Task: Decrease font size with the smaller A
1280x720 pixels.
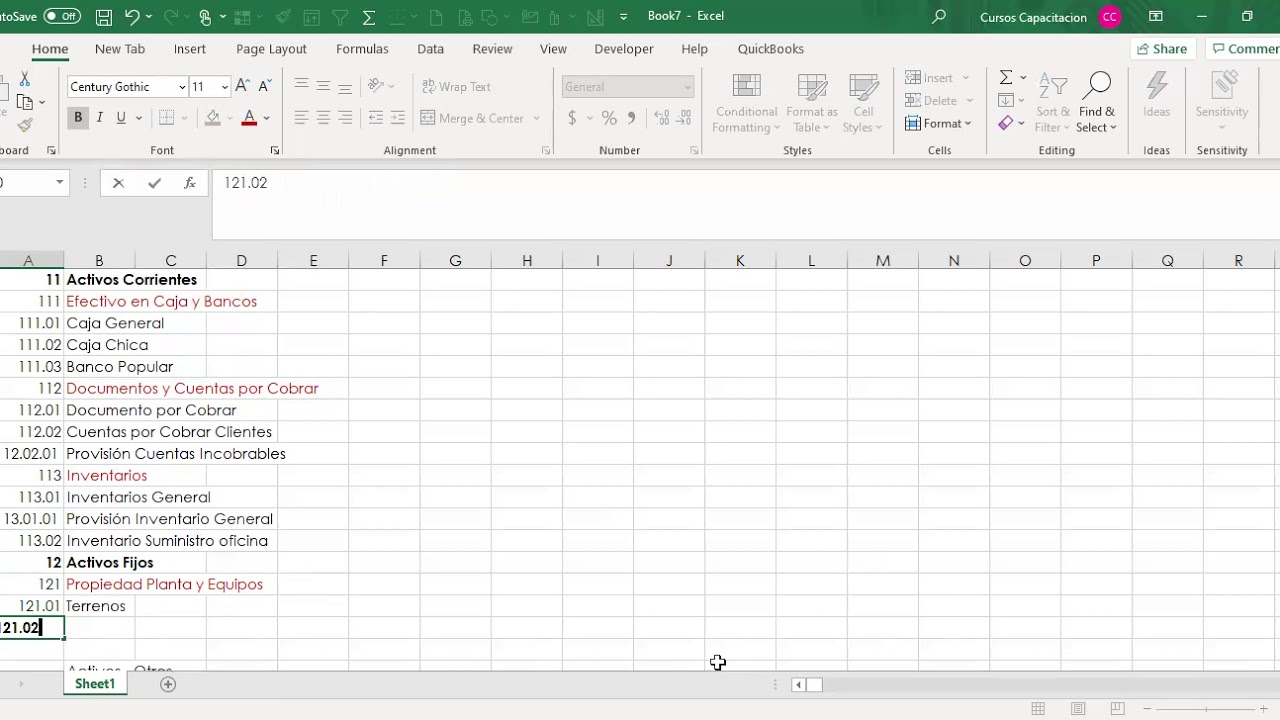Action: click(265, 87)
